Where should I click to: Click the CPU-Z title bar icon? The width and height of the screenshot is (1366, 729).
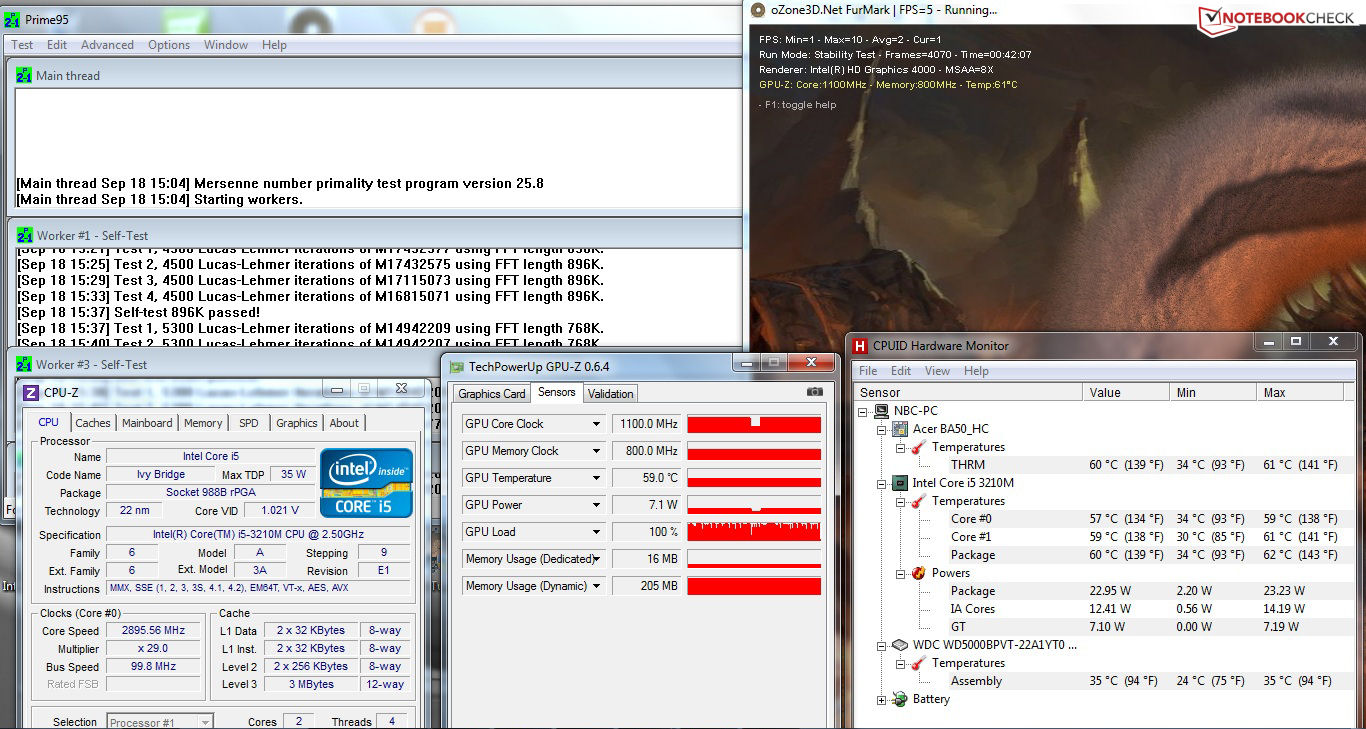point(30,392)
